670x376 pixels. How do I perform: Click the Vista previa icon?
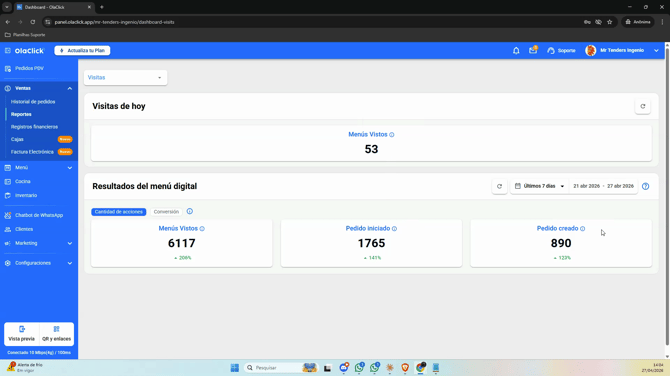tap(22, 329)
